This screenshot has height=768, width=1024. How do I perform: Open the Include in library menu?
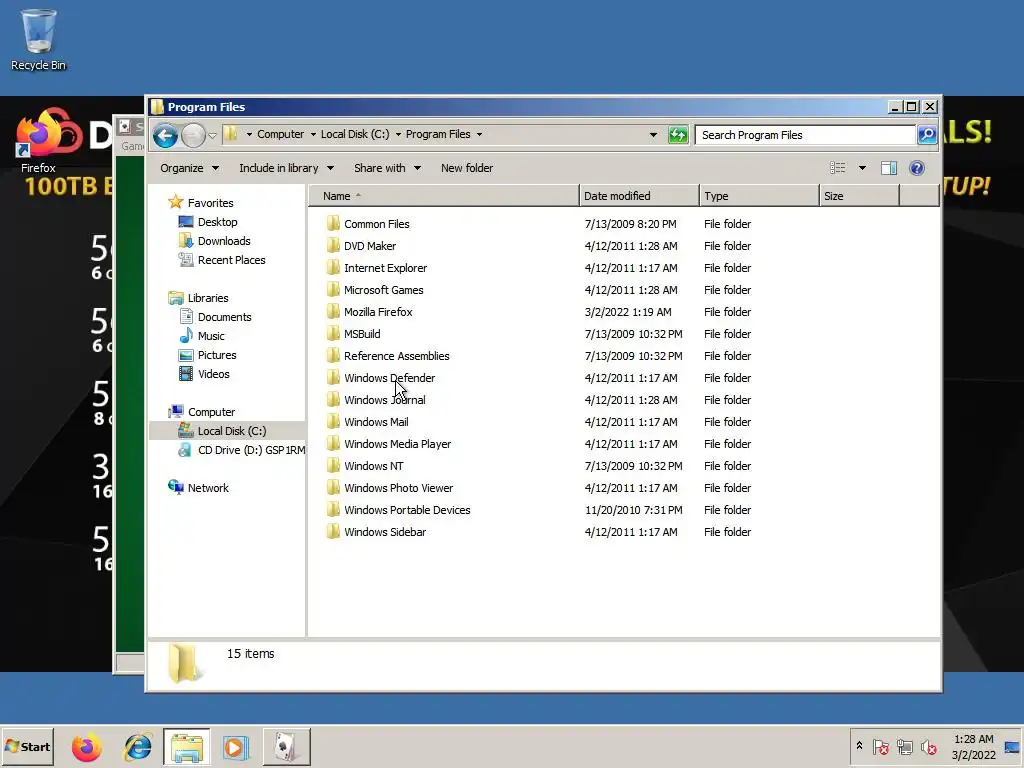coord(286,168)
